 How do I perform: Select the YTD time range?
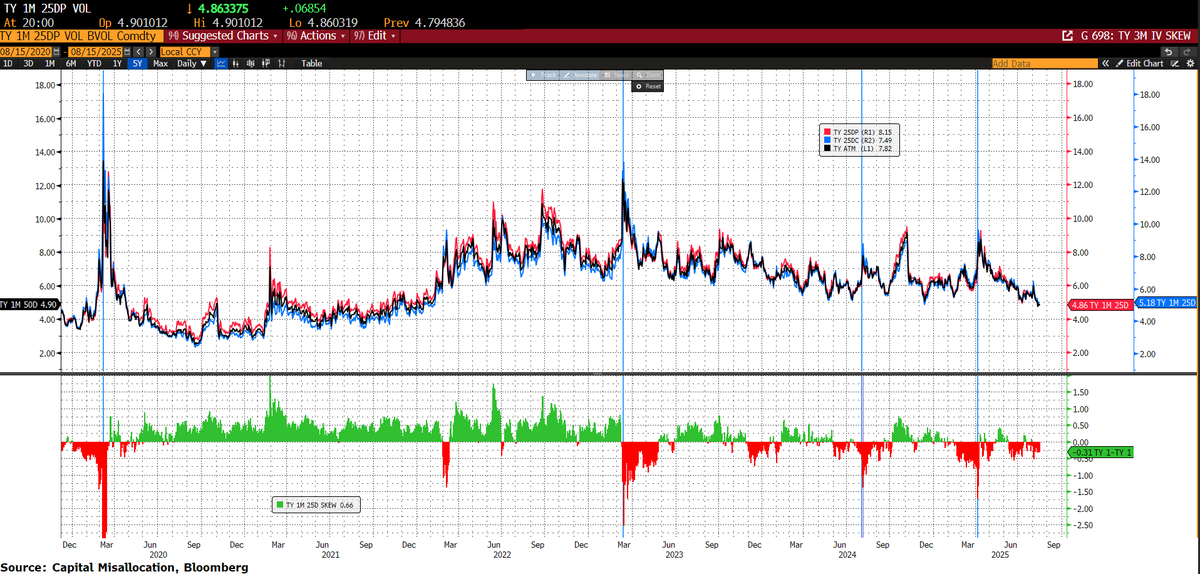click(x=94, y=63)
